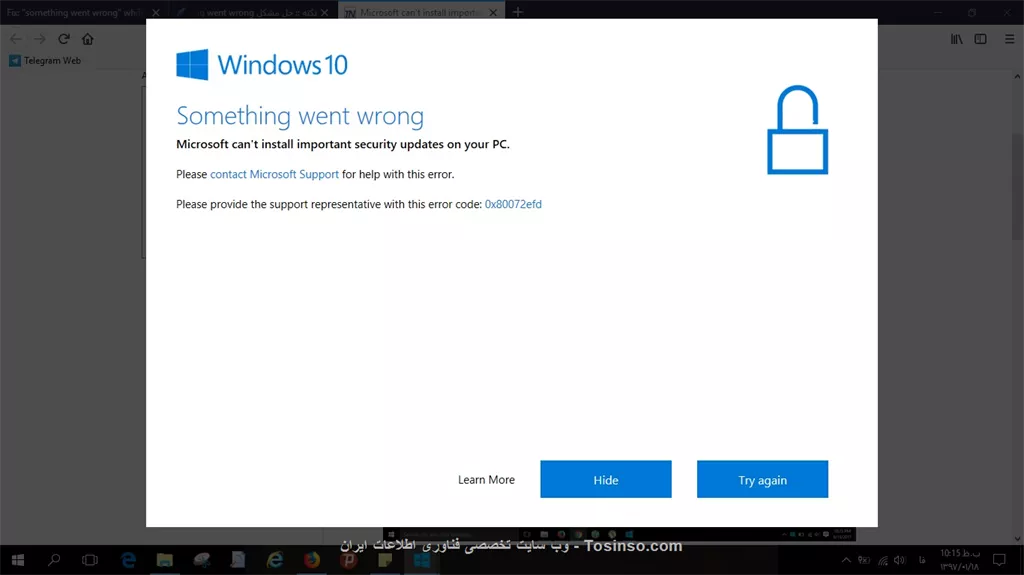Screen dimensions: 1024x575
Task: Click the 'Something went wrong' heading
Action: (300, 116)
